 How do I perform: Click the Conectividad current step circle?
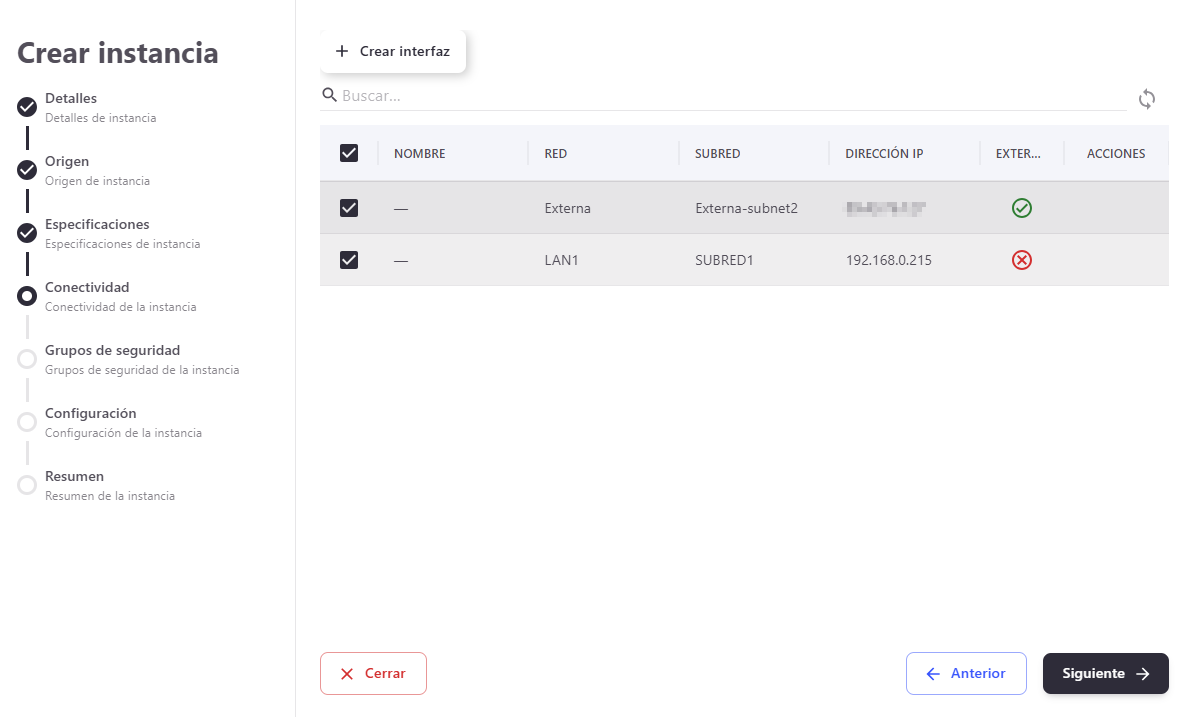click(x=27, y=296)
